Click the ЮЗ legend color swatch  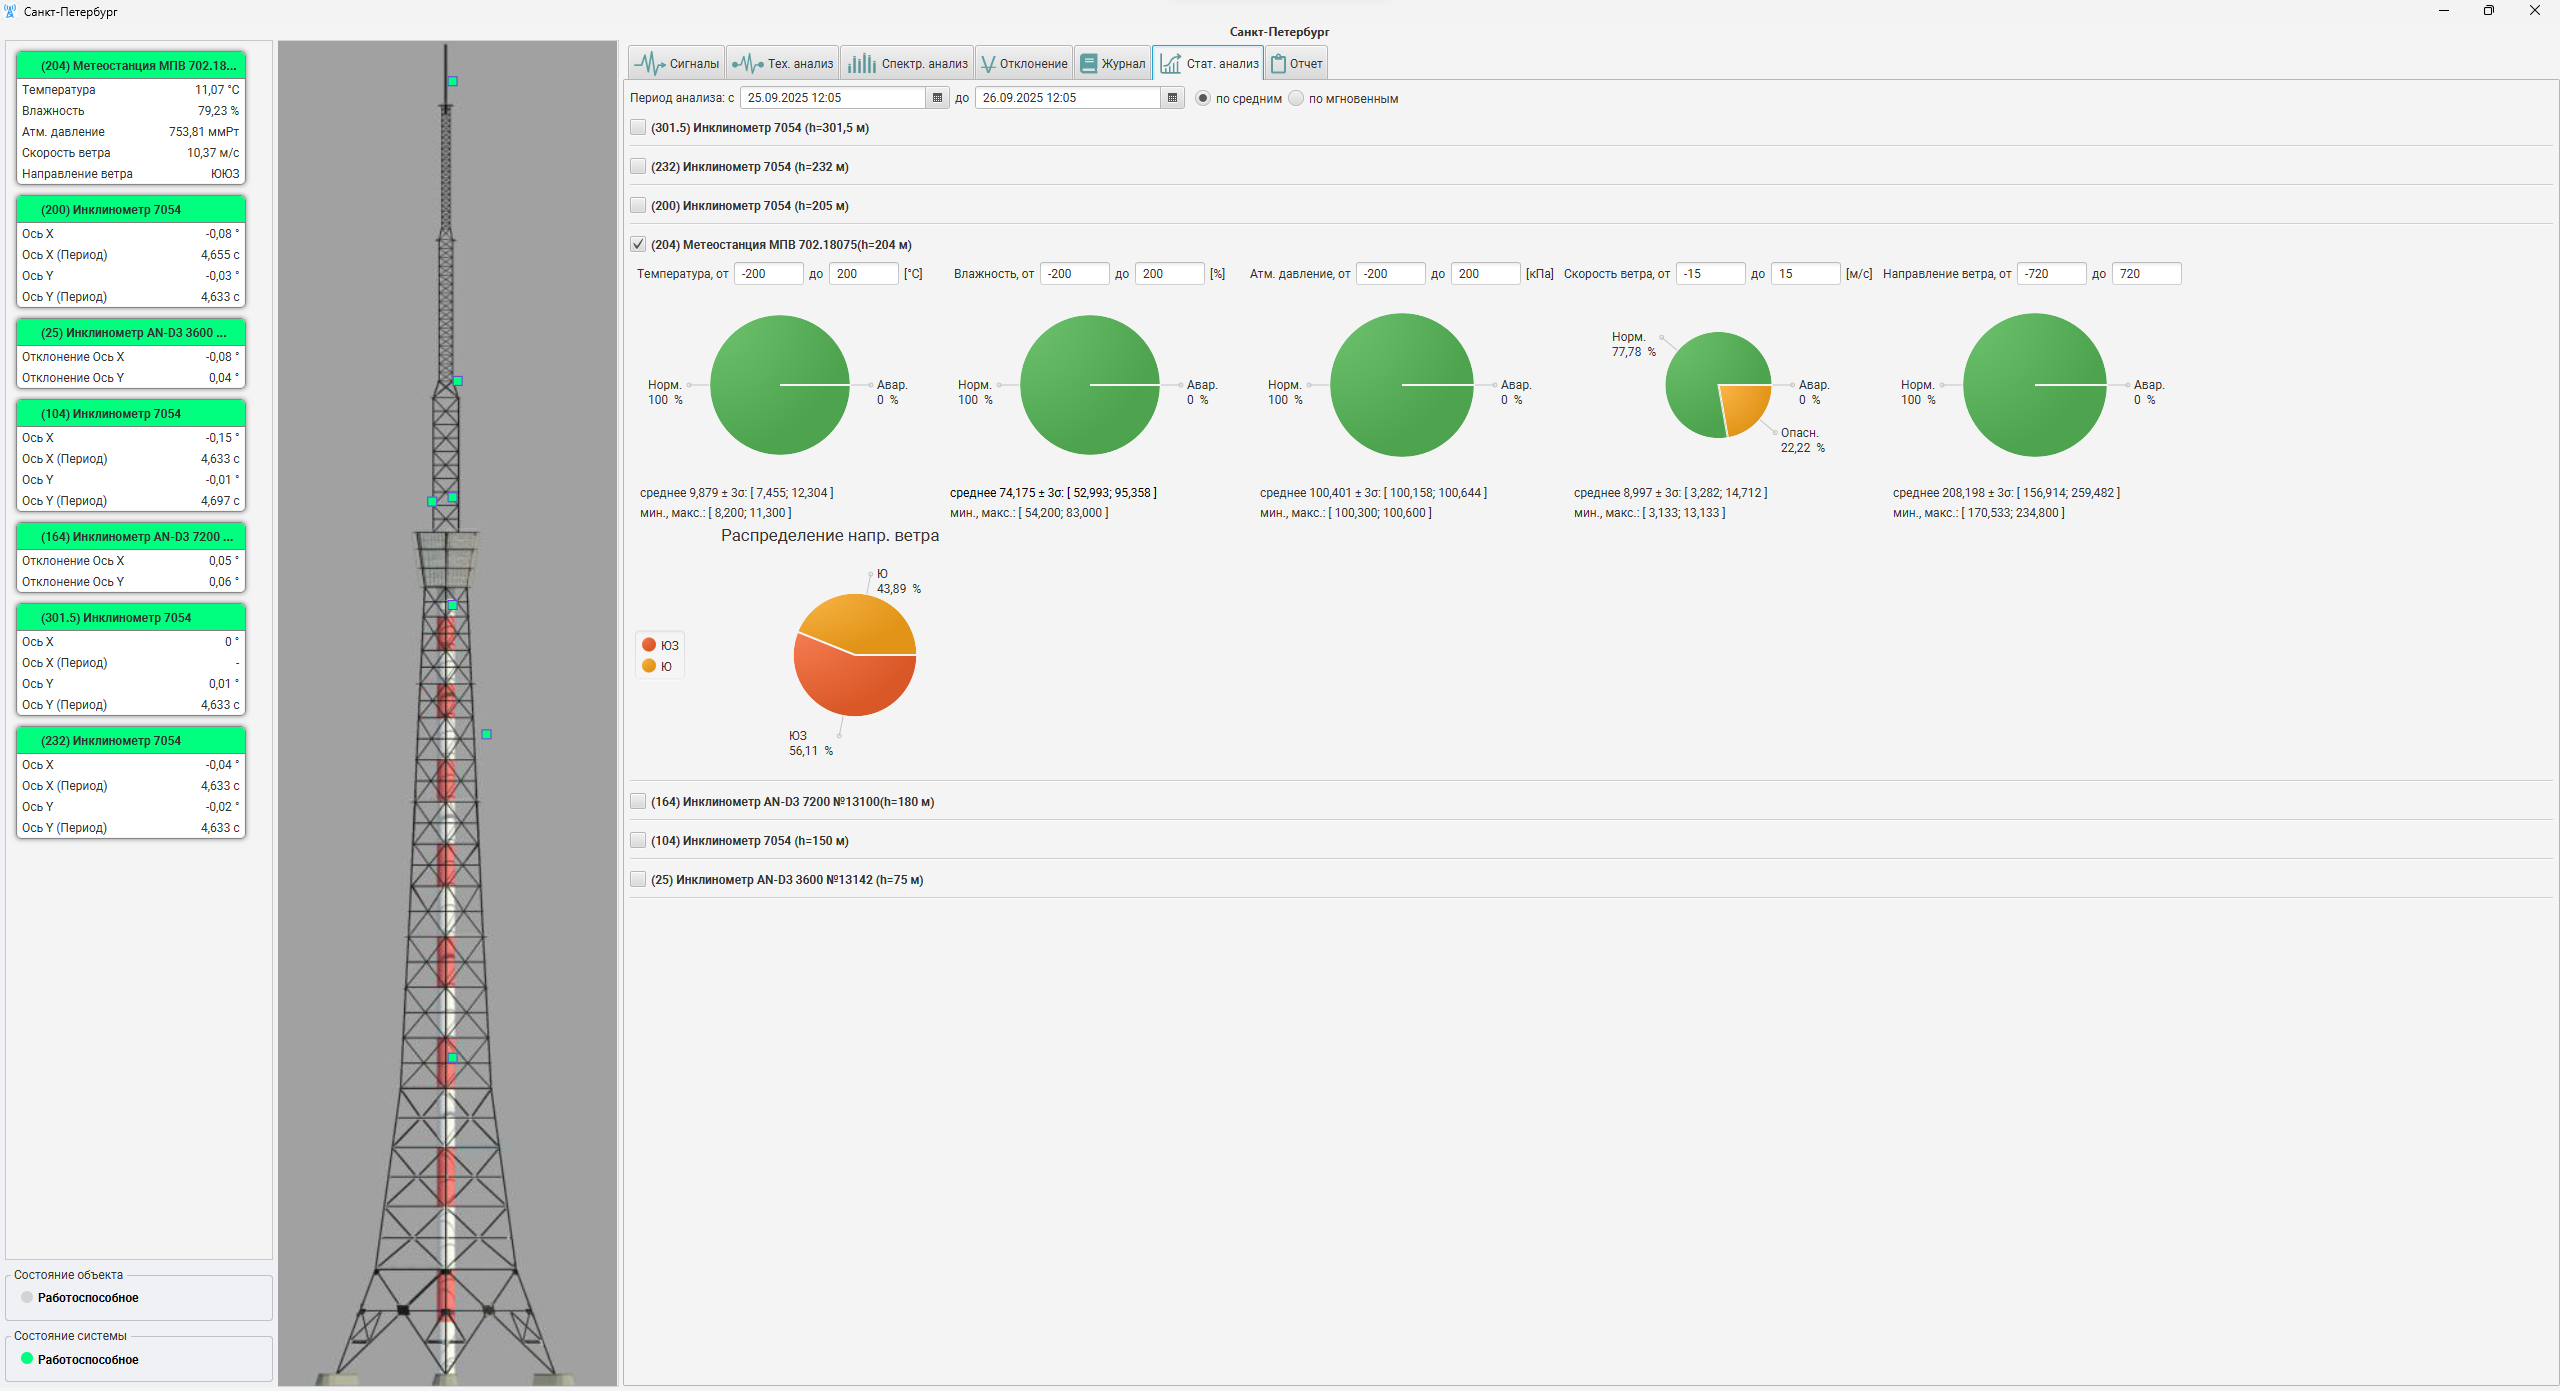(x=649, y=646)
